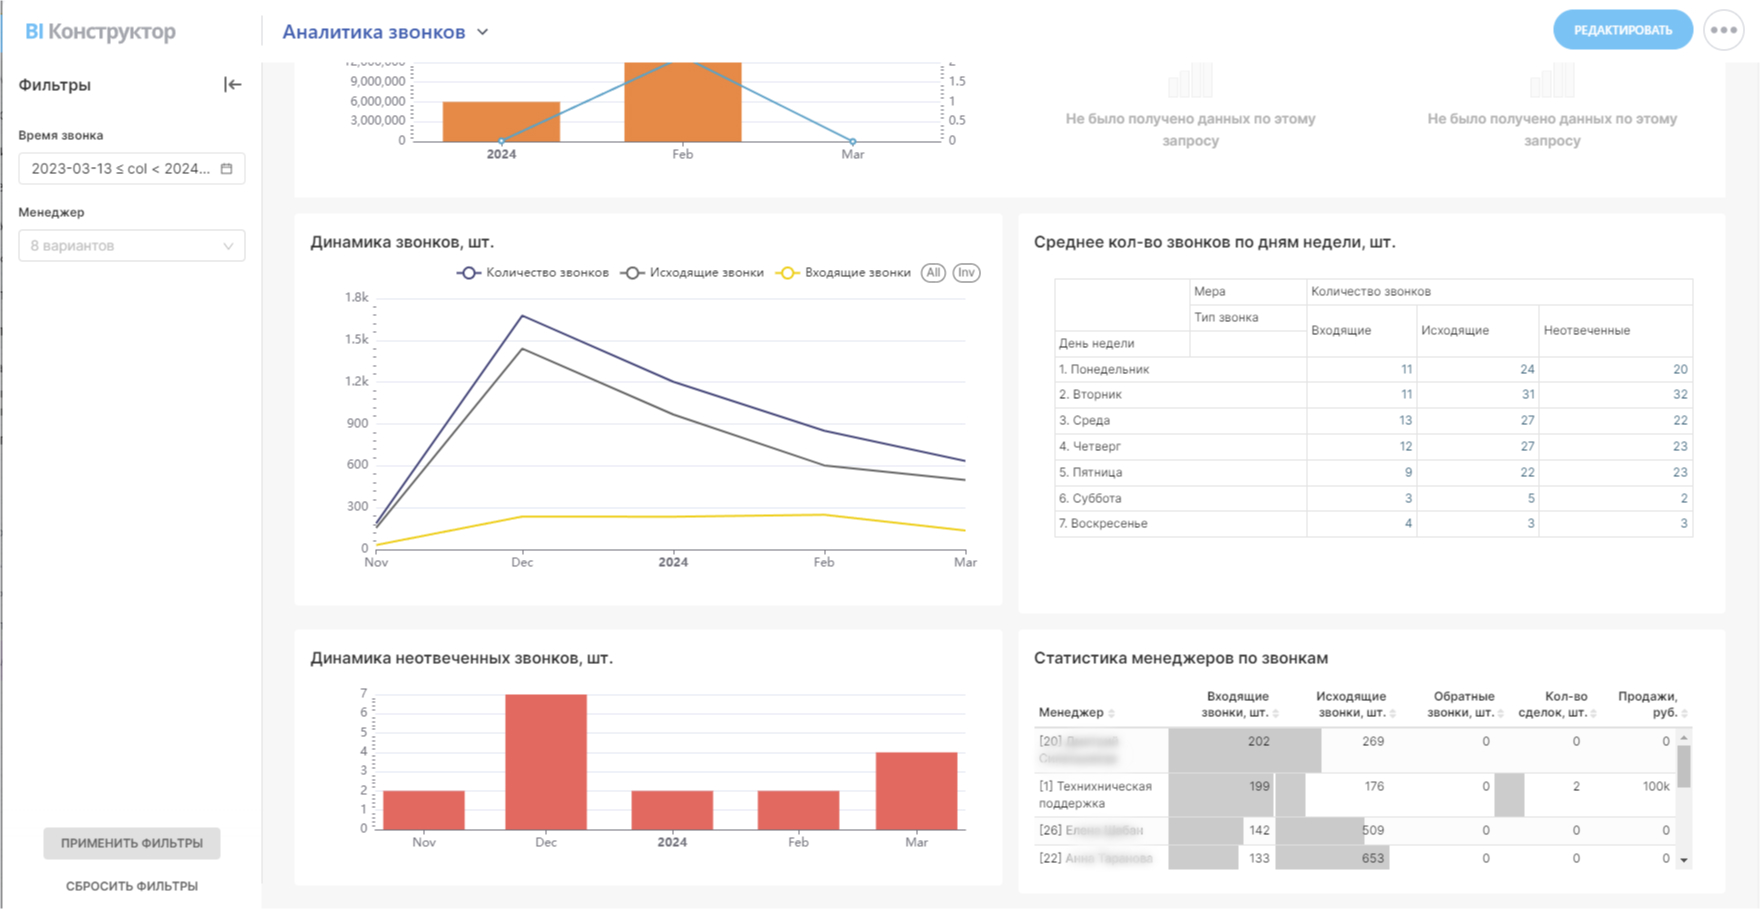The width and height of the screenshot is (1760, 909).
Task: Click Вторник Исходящие value 31
Action: pos(1527,394)
